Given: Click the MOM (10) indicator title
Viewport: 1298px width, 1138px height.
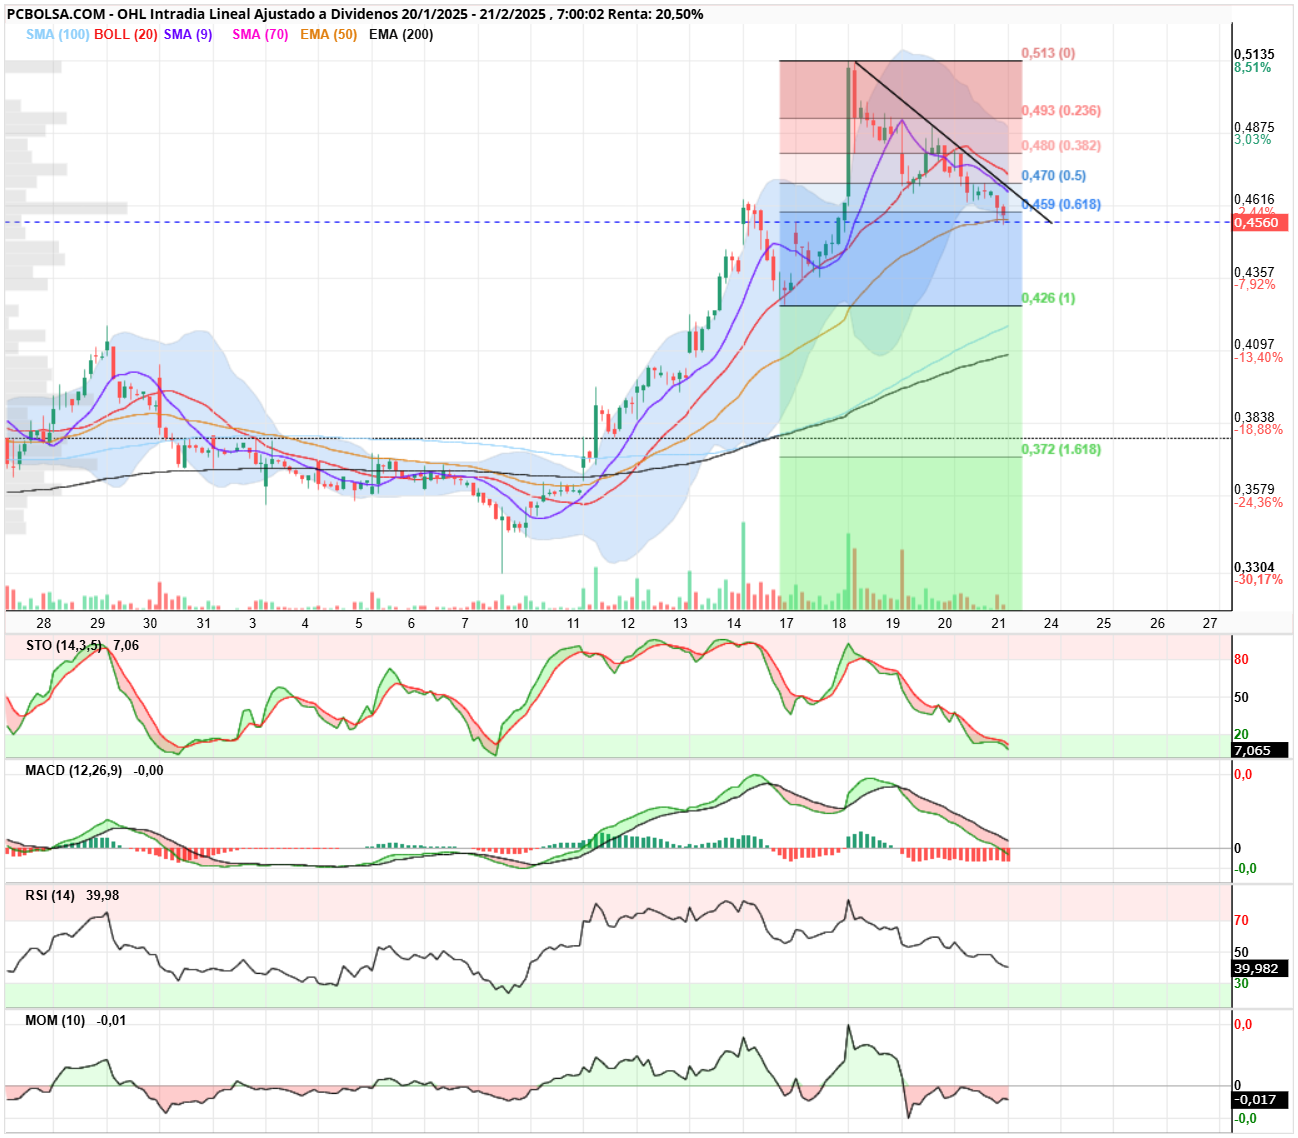Looking at the screenshot, I should (55, 1021).
